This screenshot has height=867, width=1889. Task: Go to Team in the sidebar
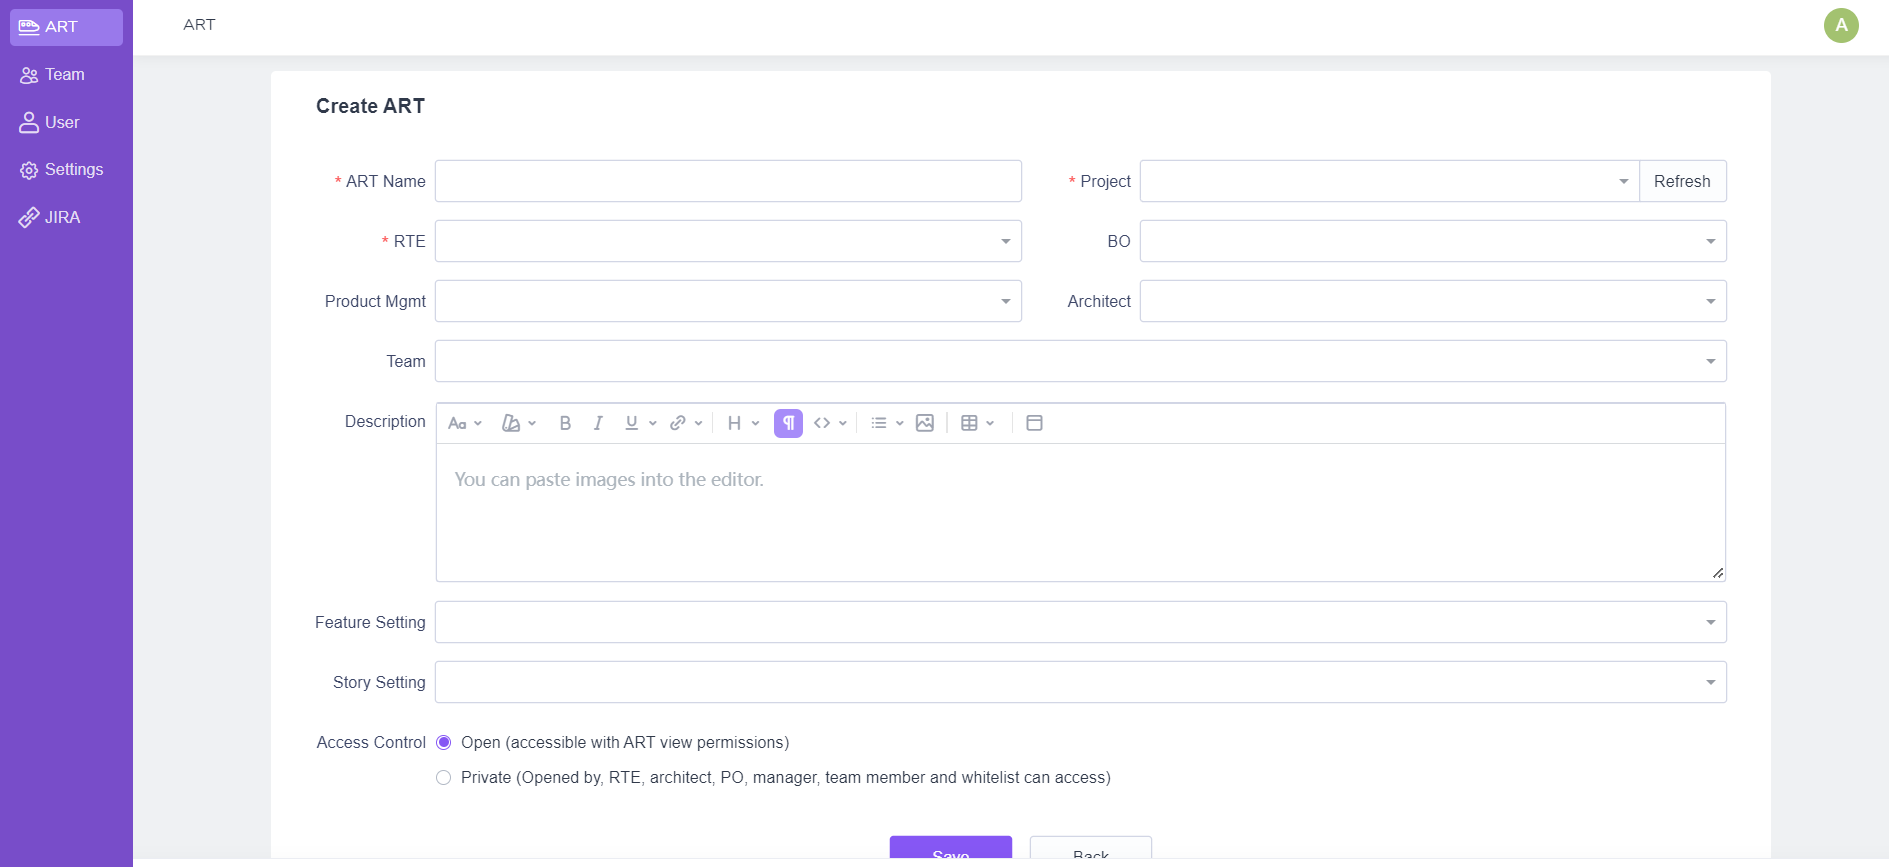(65, 75)
